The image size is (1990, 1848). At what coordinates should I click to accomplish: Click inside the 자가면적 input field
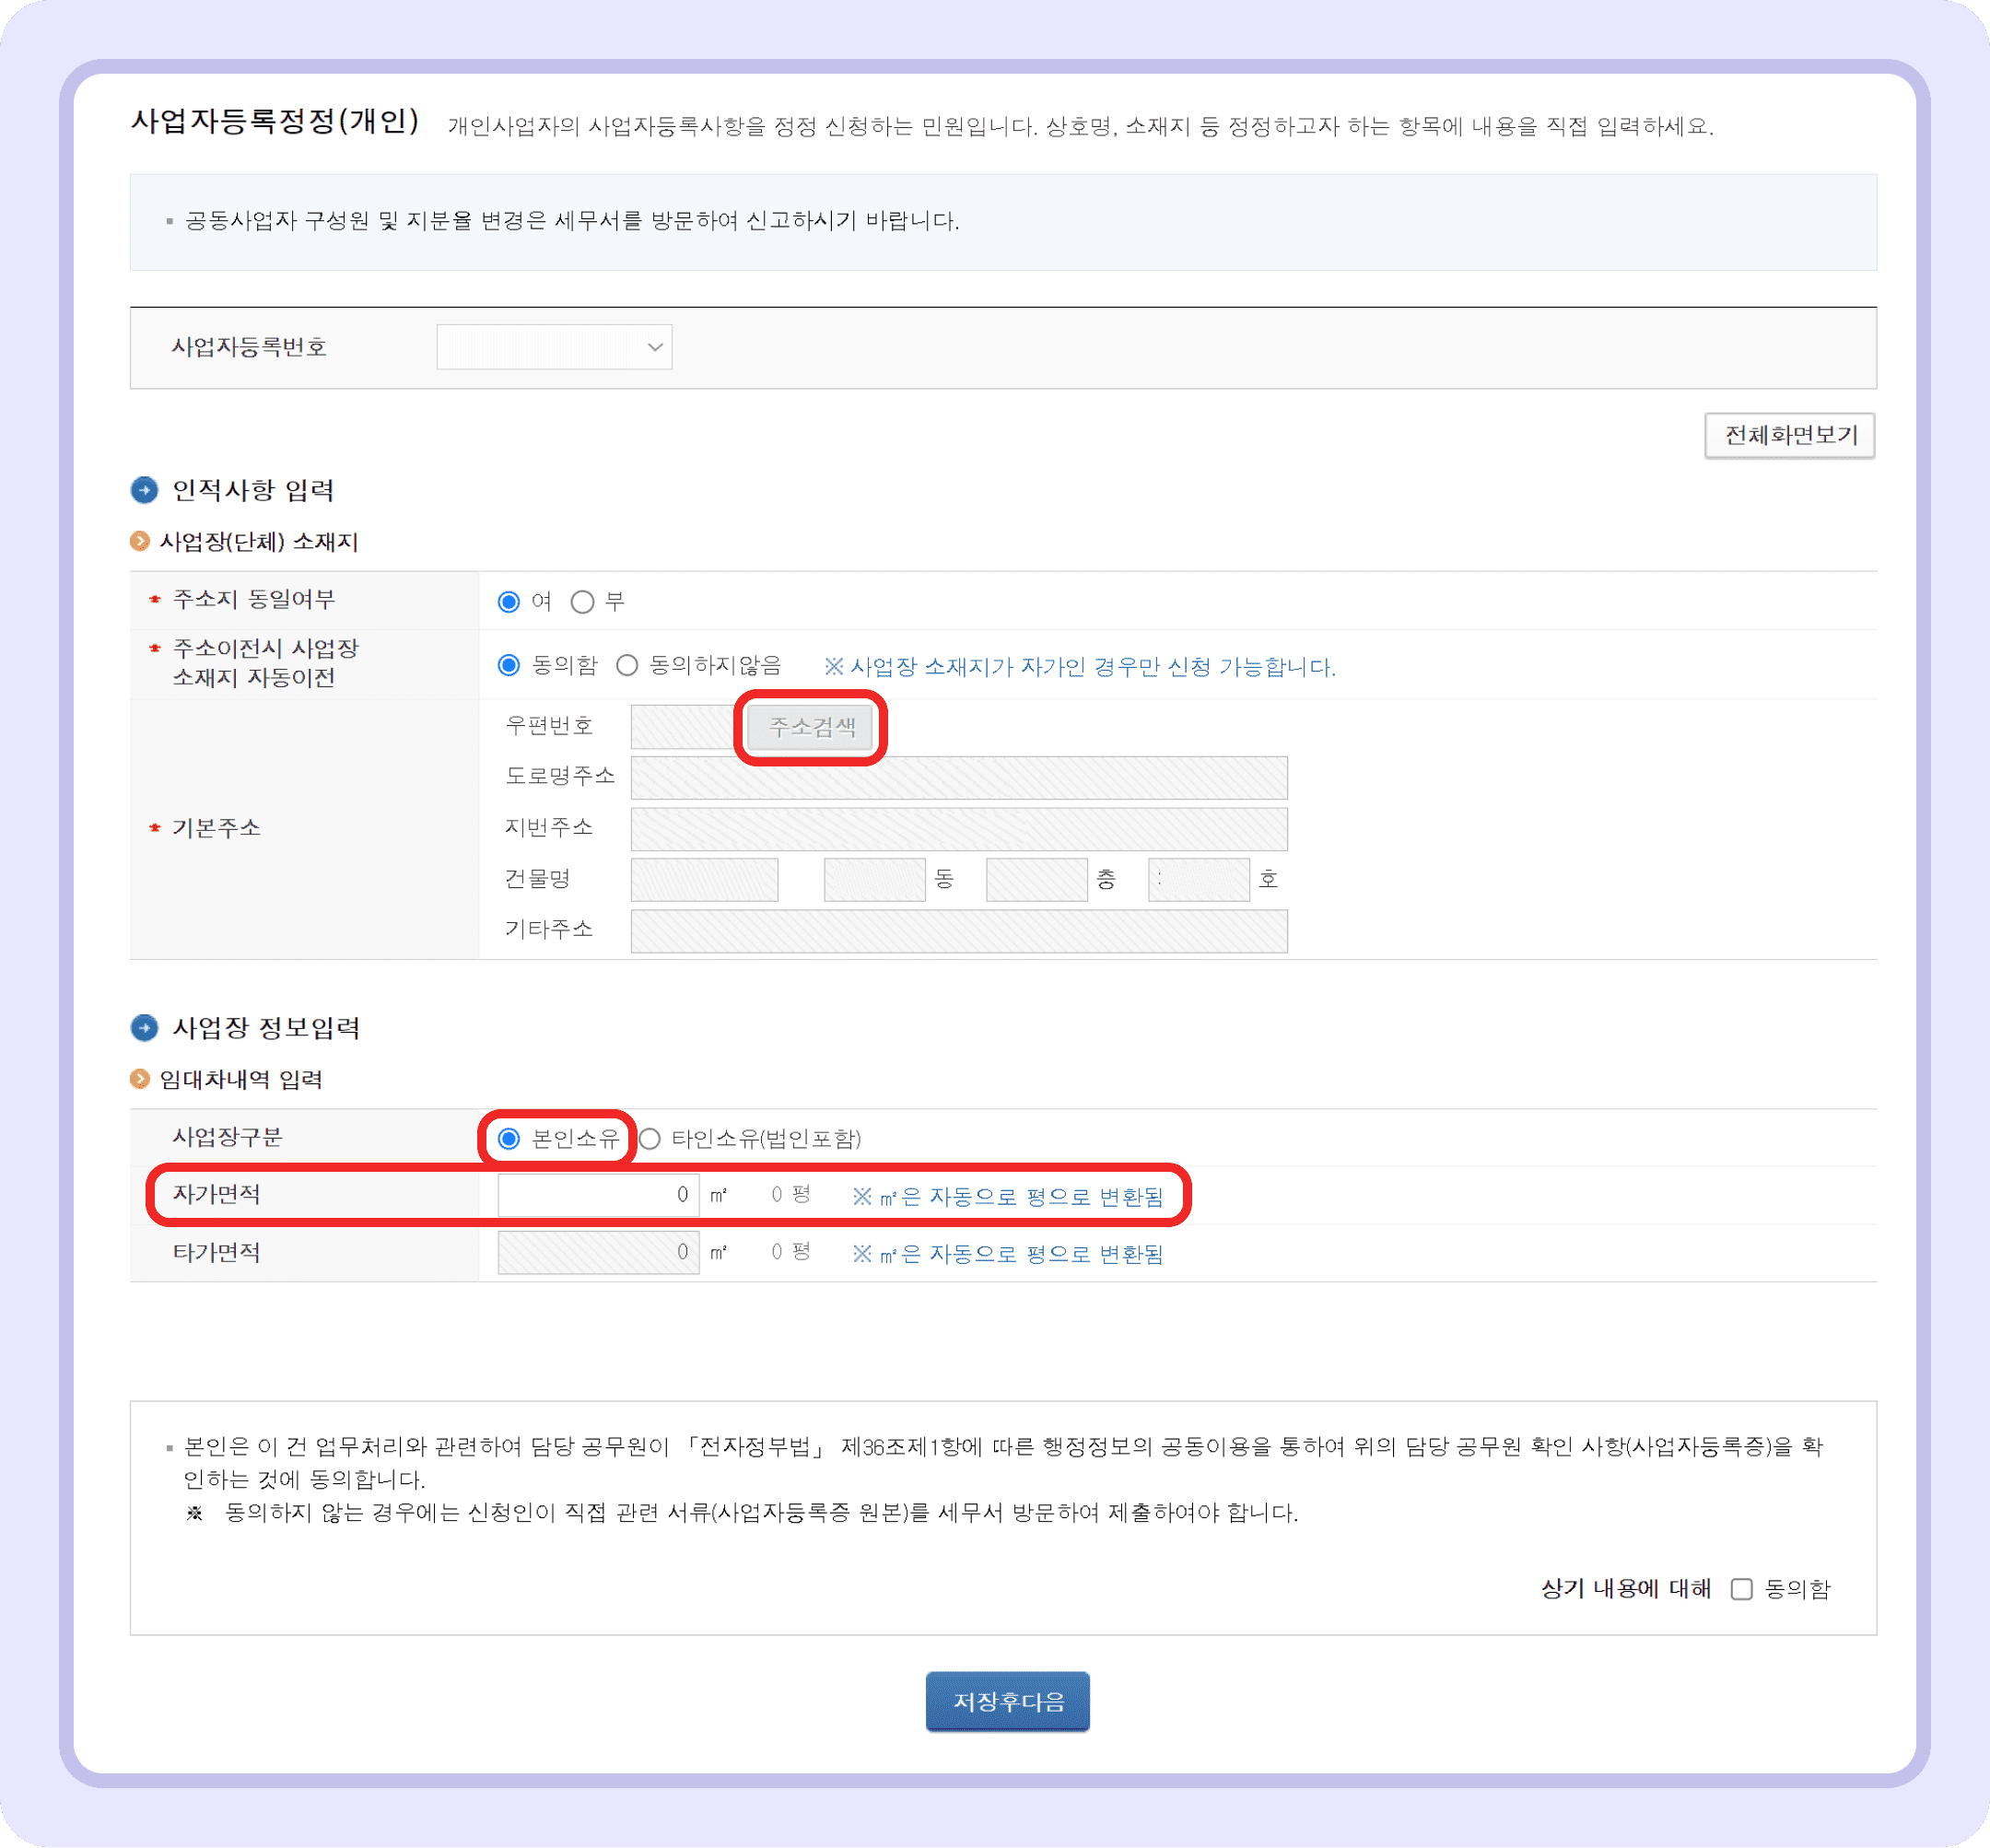(597, 1194)
